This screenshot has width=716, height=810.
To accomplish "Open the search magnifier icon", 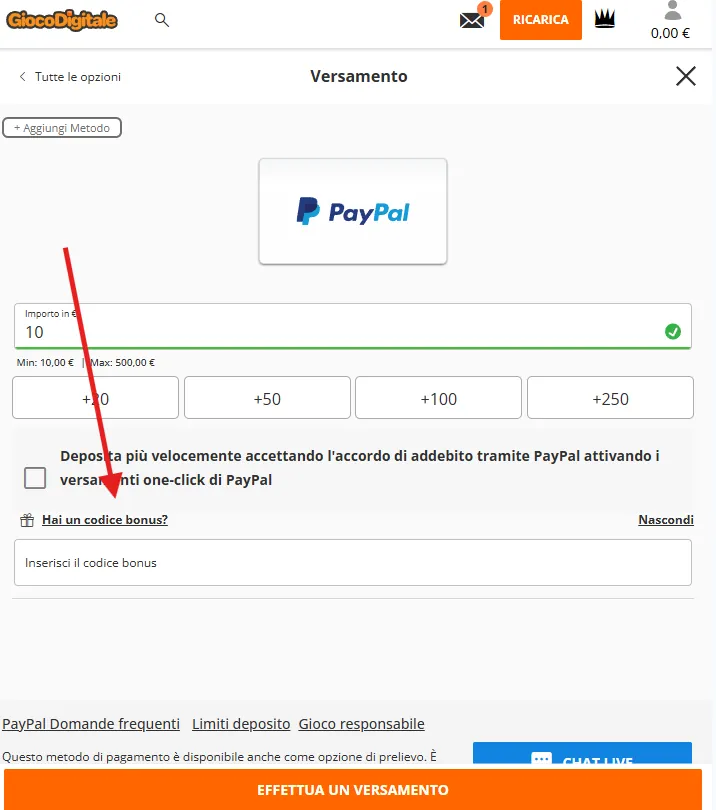I will click(162, 20).
